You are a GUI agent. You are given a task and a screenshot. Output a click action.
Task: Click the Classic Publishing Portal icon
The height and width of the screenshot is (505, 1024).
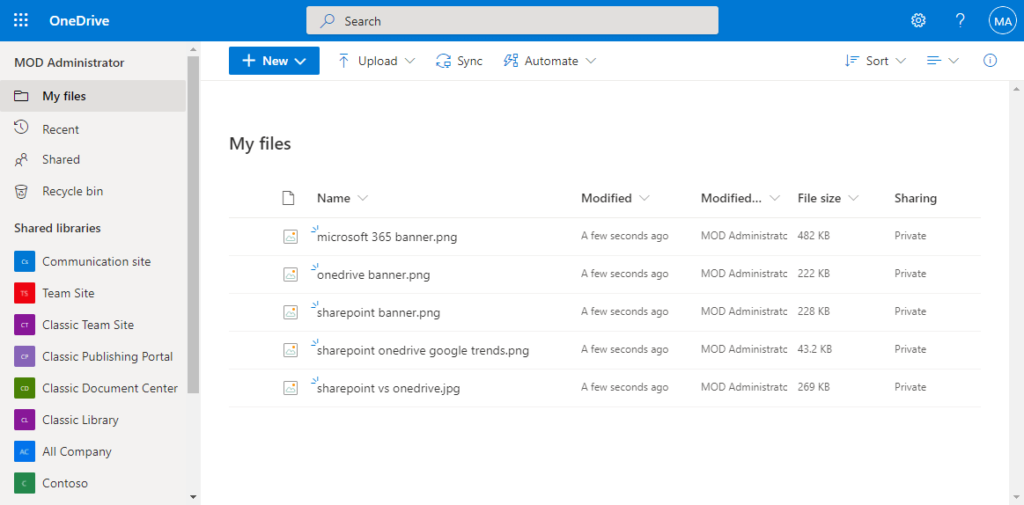click(x=24, y=357)
